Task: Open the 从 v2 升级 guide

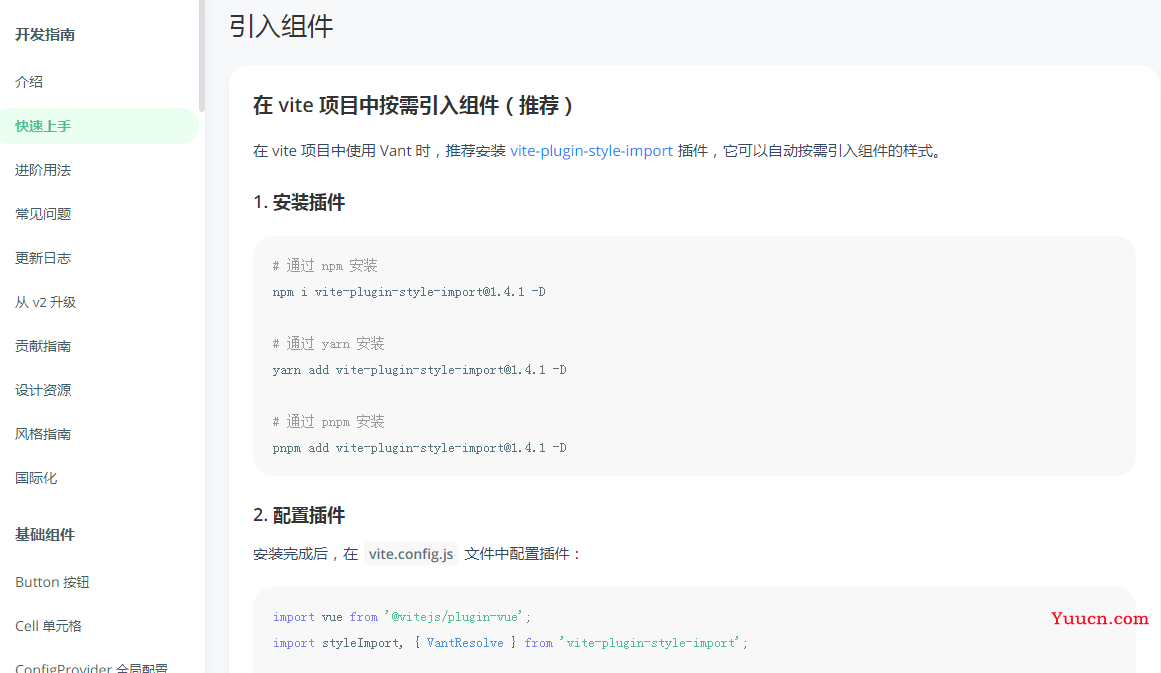Action: (45, 302)
